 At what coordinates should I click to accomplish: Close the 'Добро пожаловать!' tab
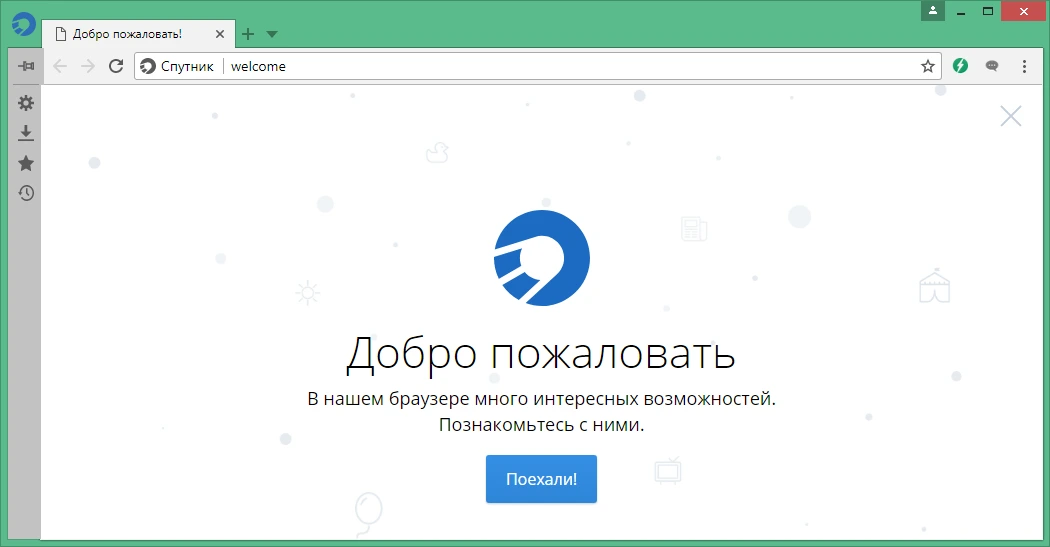(220, 33)
